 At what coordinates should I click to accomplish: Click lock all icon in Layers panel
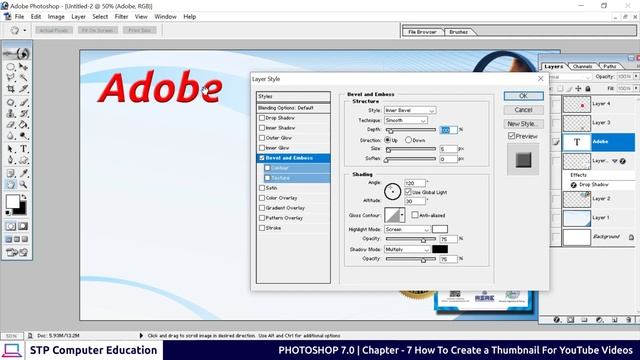point(588,89)
